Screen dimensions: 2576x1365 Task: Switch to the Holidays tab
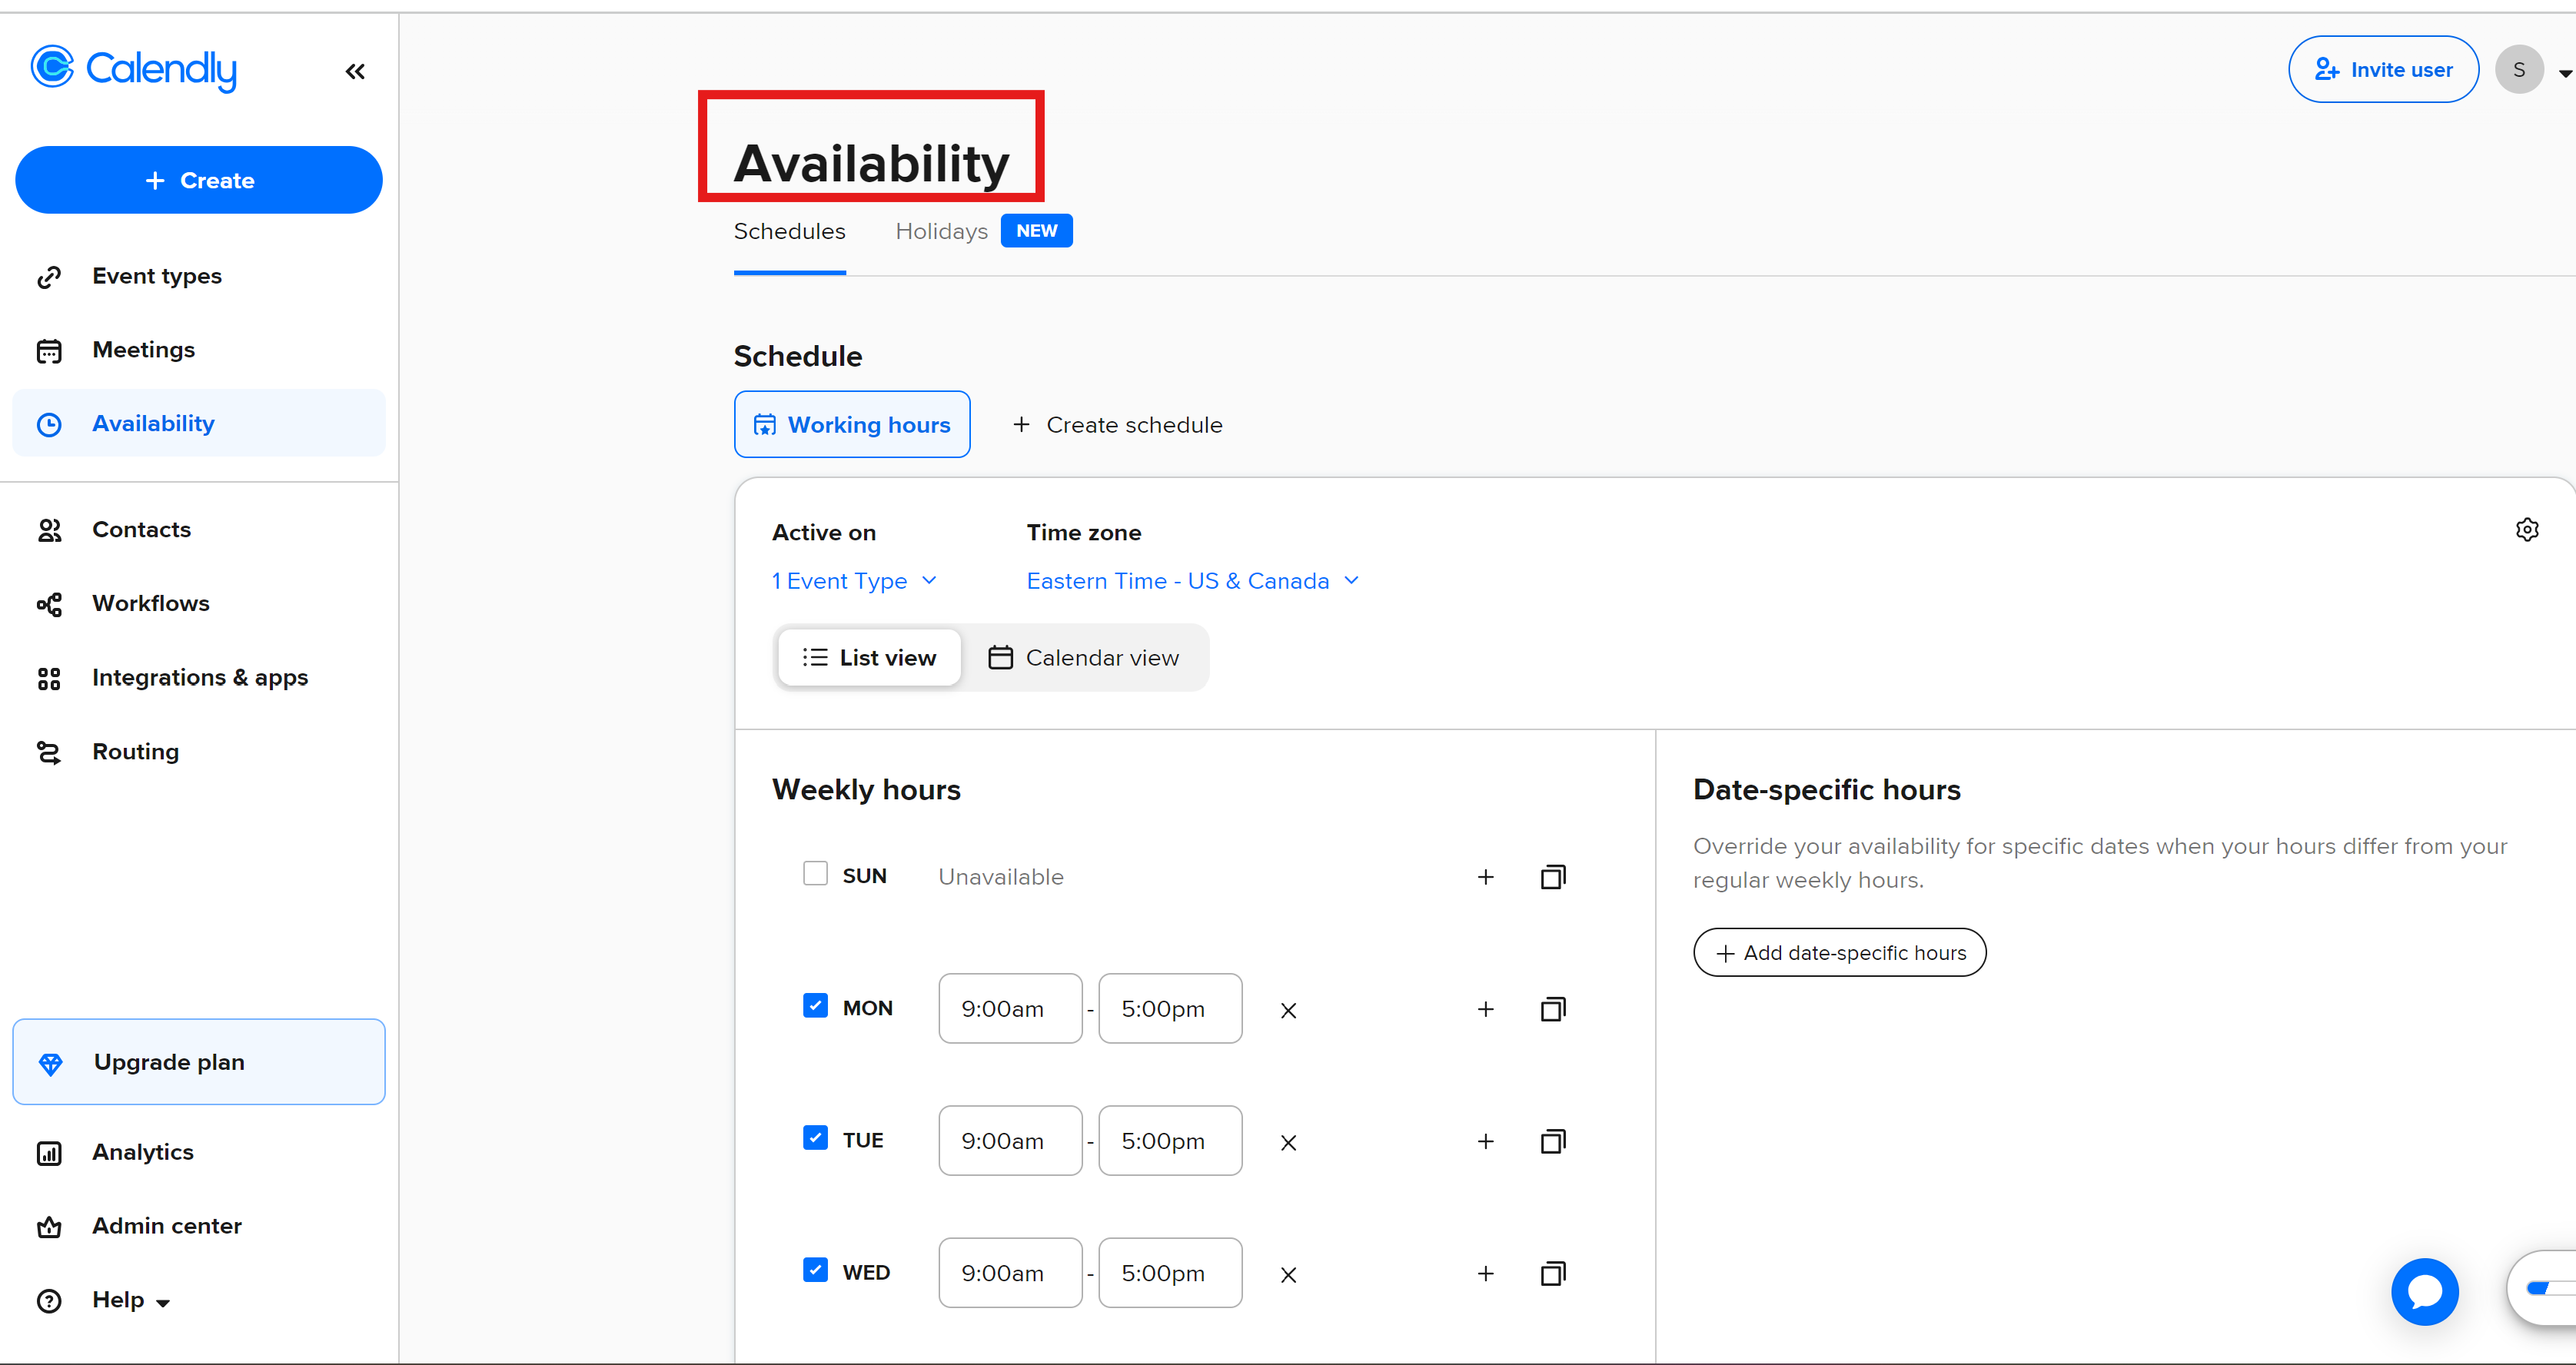(x=941, y=231)
